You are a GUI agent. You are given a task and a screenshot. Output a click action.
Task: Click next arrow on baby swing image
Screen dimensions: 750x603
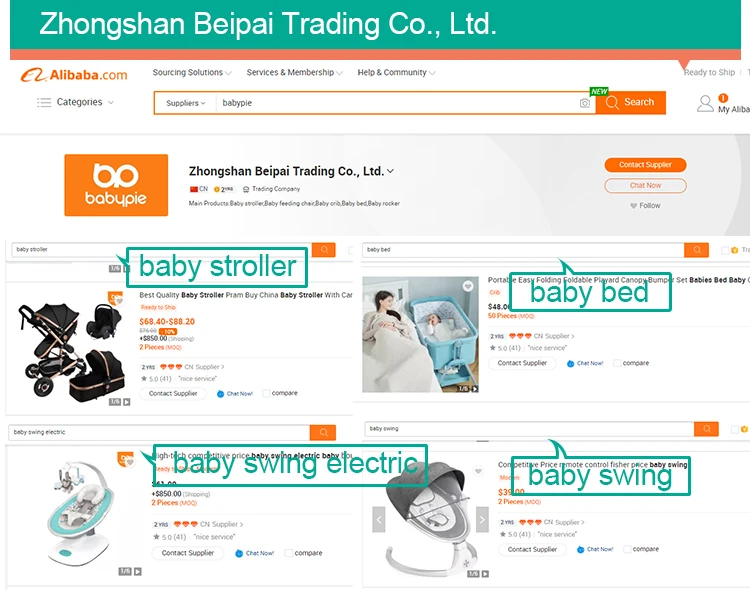click(x=482, y=519)
